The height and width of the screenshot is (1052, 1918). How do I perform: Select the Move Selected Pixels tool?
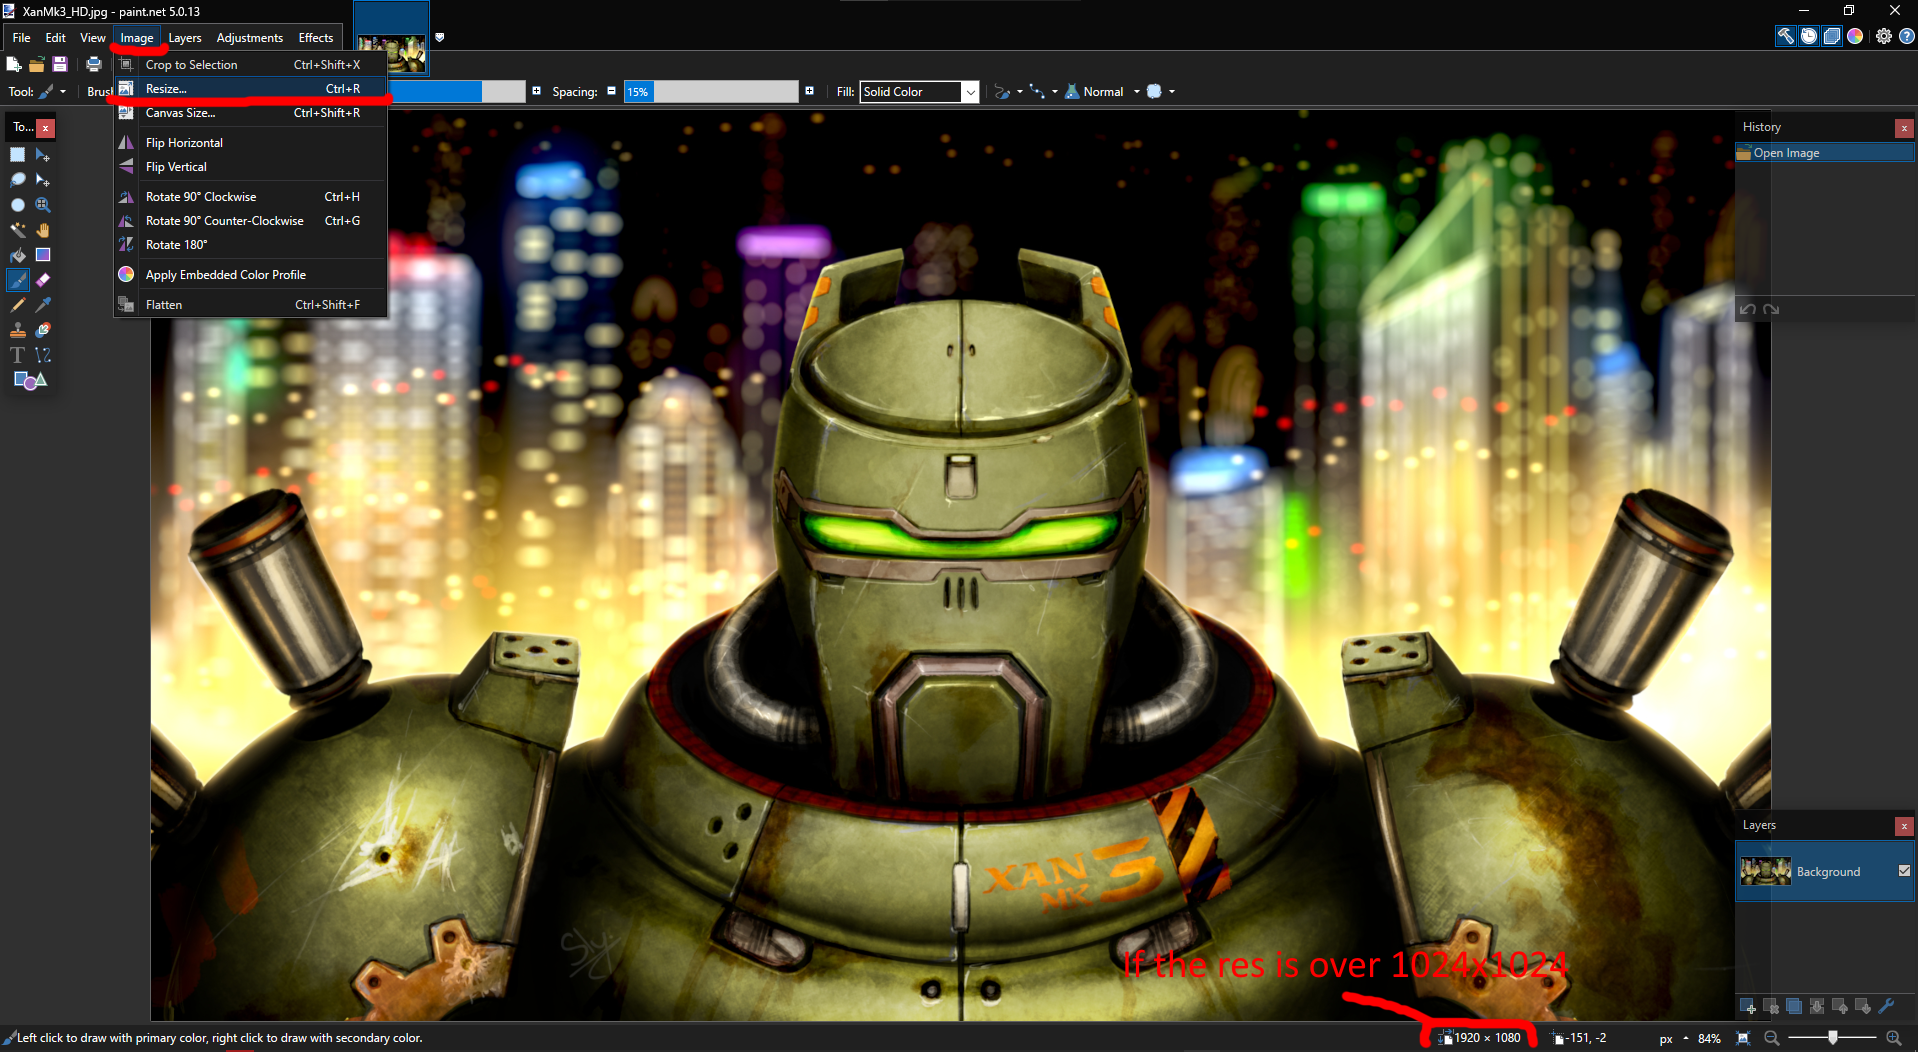click(43, 155)
